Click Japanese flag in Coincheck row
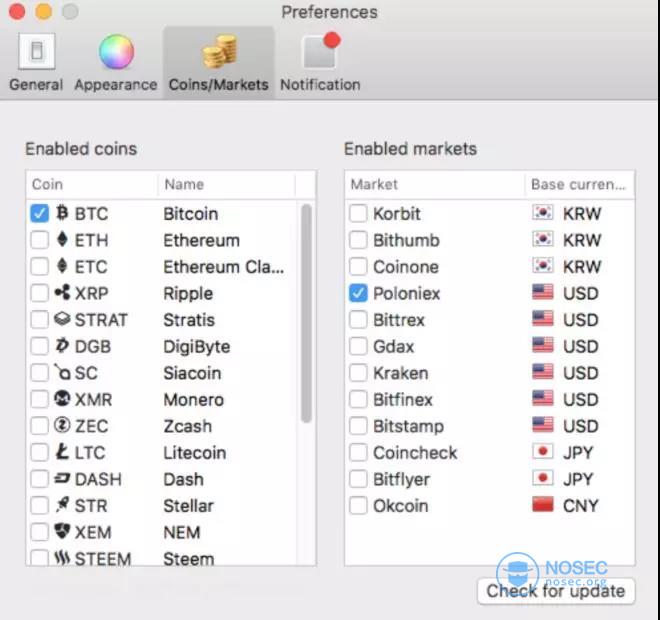This screenshot has height=620, width=660. (543, 451)
